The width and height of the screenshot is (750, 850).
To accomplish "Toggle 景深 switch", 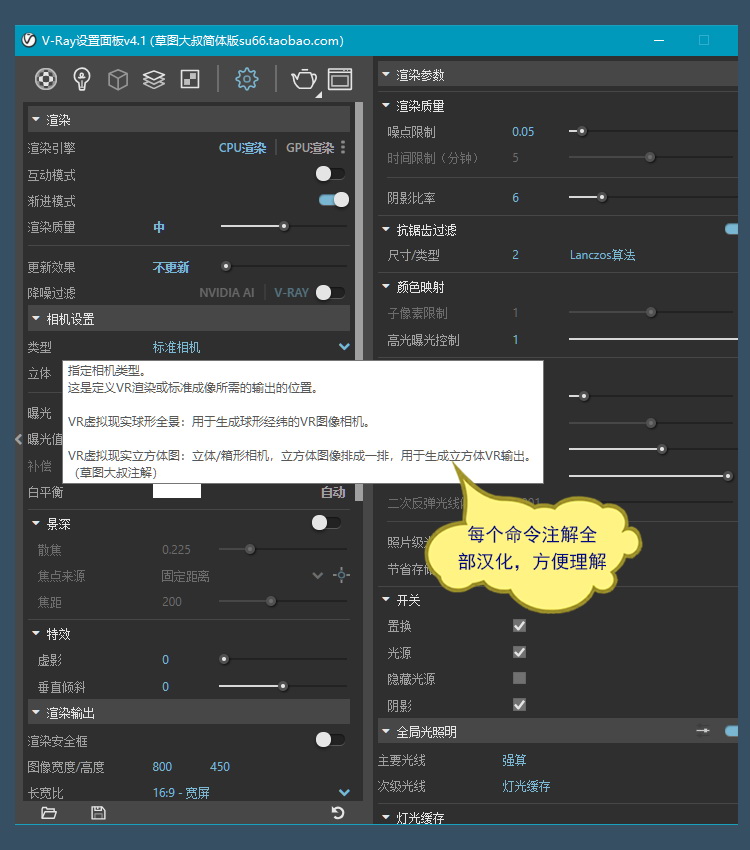I will 326,523.
